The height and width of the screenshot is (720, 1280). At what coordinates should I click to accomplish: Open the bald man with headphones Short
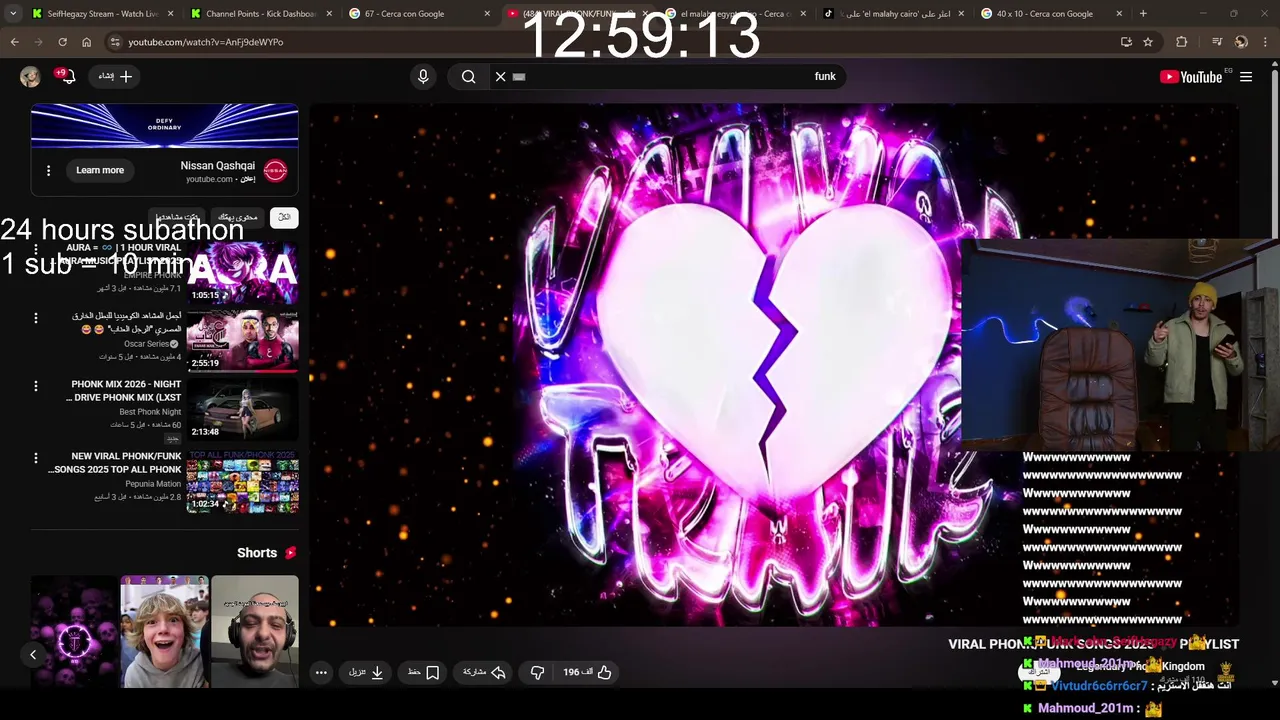tap(255, 631)
